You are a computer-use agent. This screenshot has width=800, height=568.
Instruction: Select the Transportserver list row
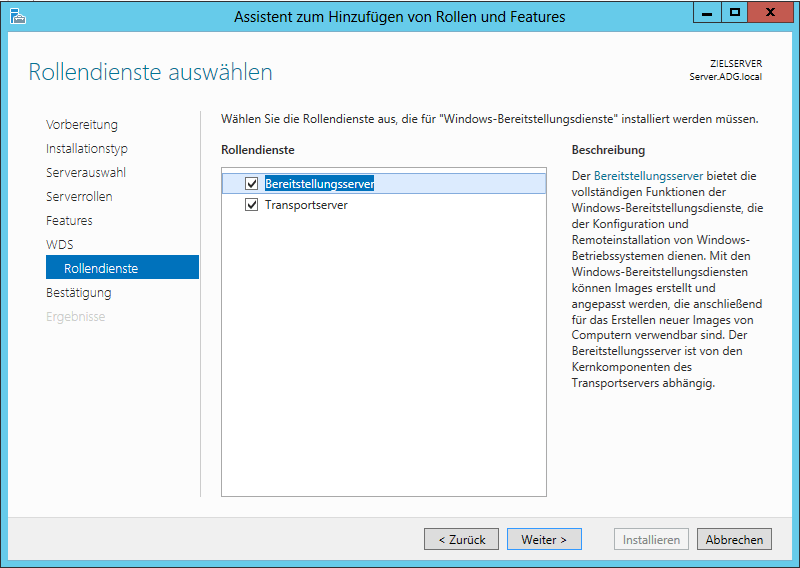pos(384,205)
